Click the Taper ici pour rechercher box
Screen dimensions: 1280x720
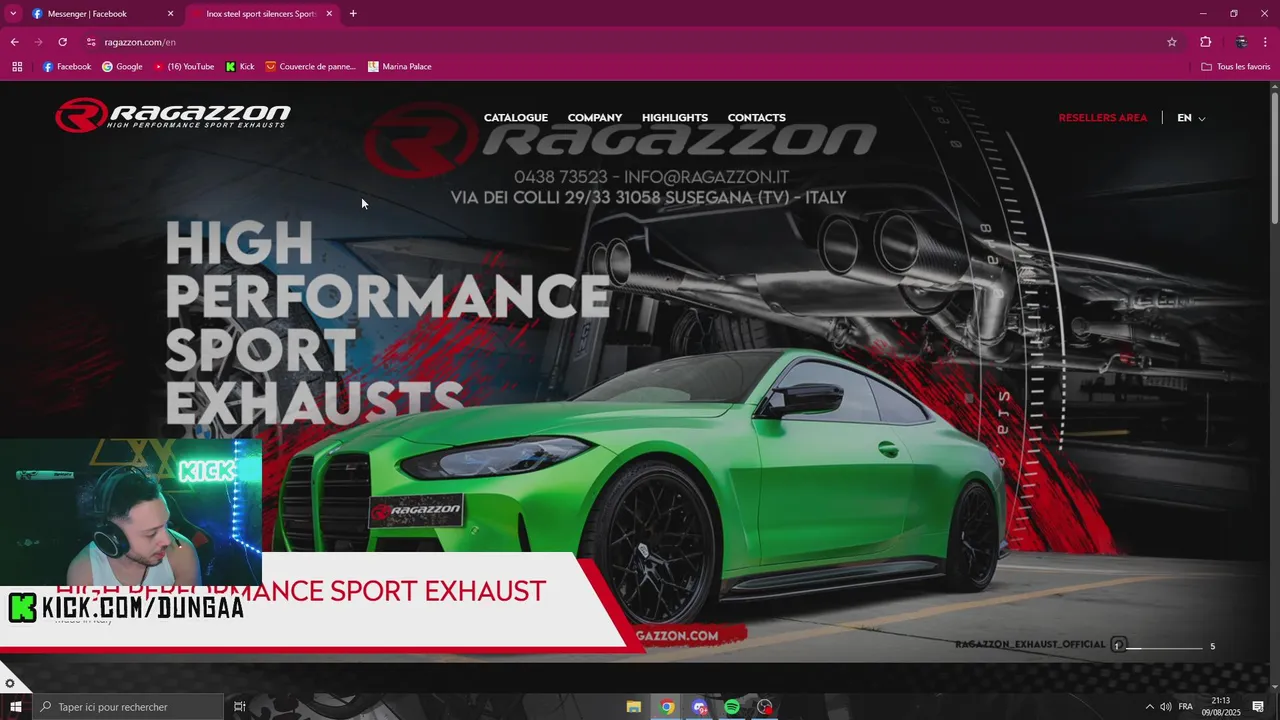pyautogui.click(x=128, y=707)
